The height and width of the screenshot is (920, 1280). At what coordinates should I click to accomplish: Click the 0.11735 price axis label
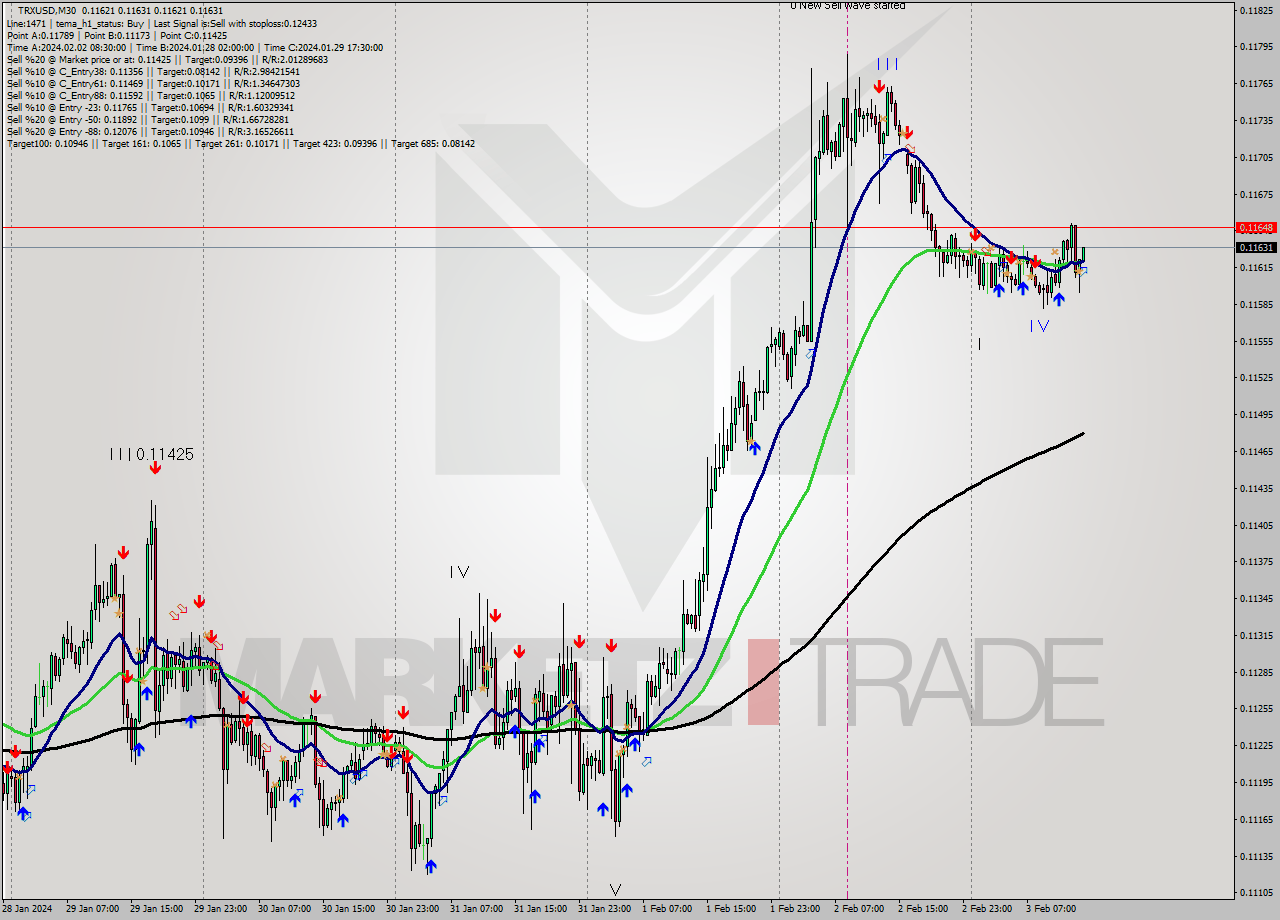coord(1256,120)
